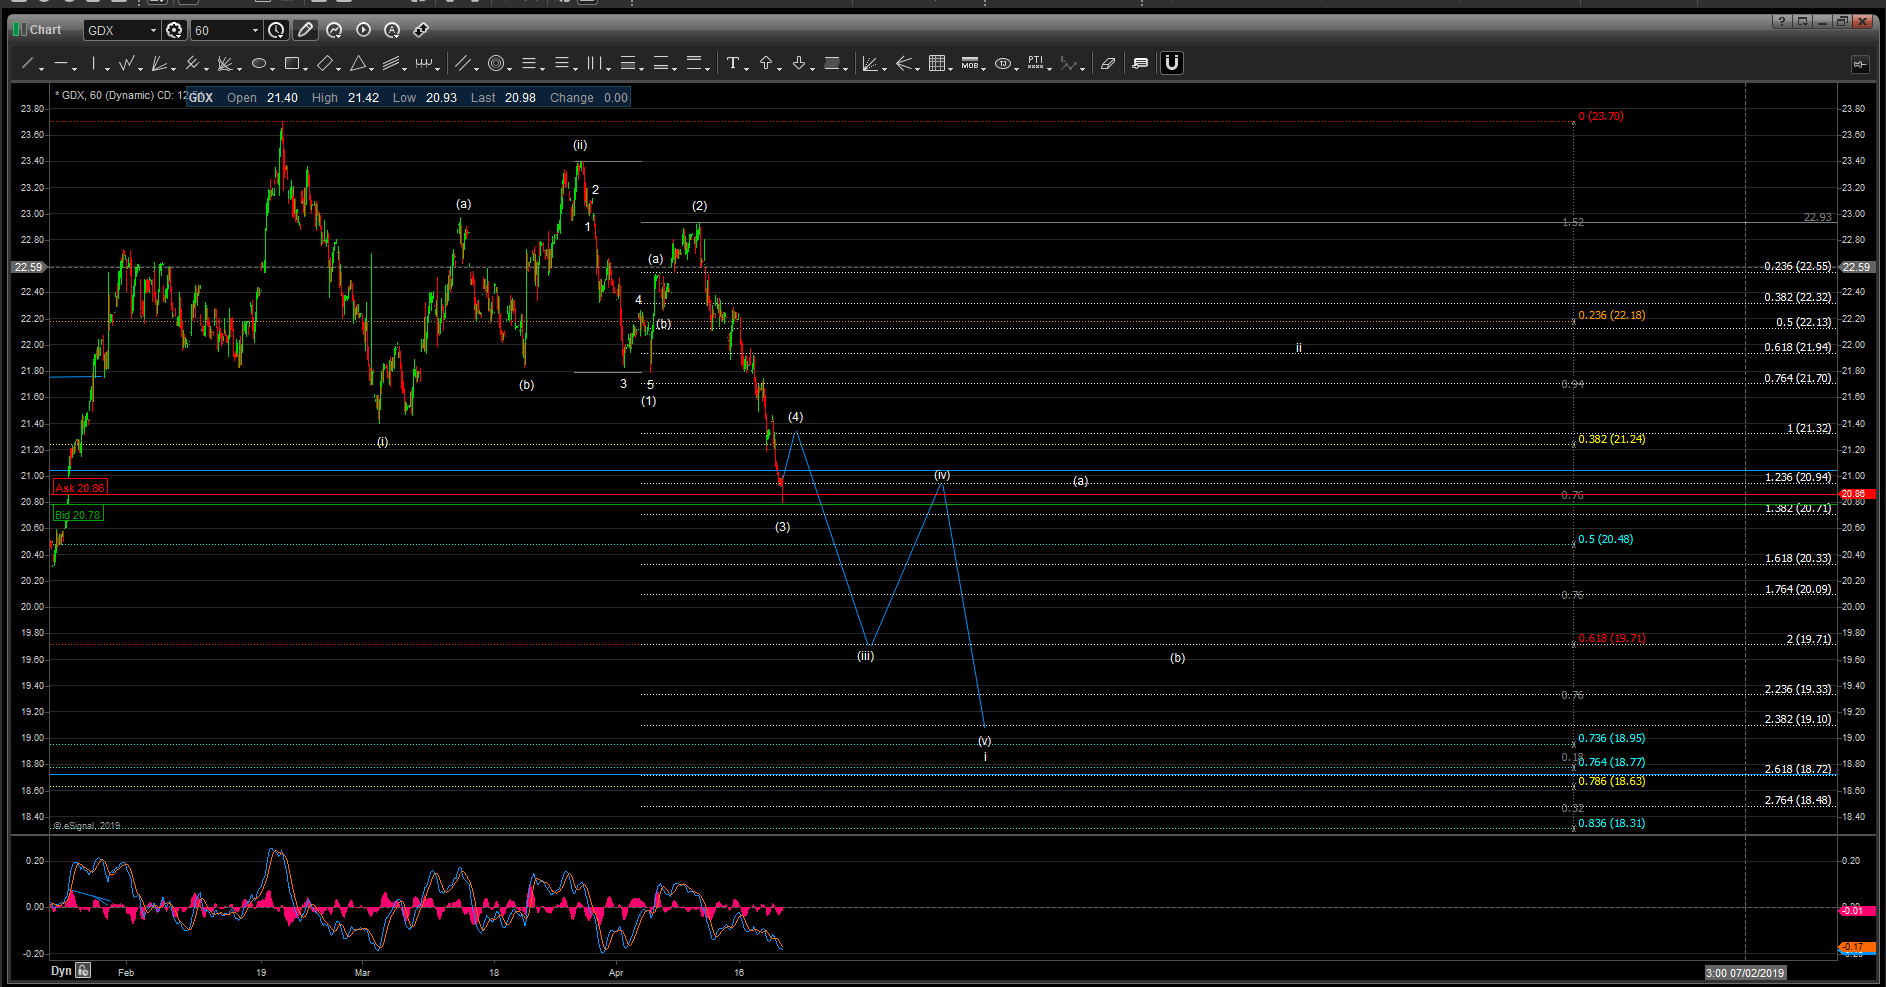Toggle the pencil drawing mode button
The image size is (1886, 987).
coord(306,30)
